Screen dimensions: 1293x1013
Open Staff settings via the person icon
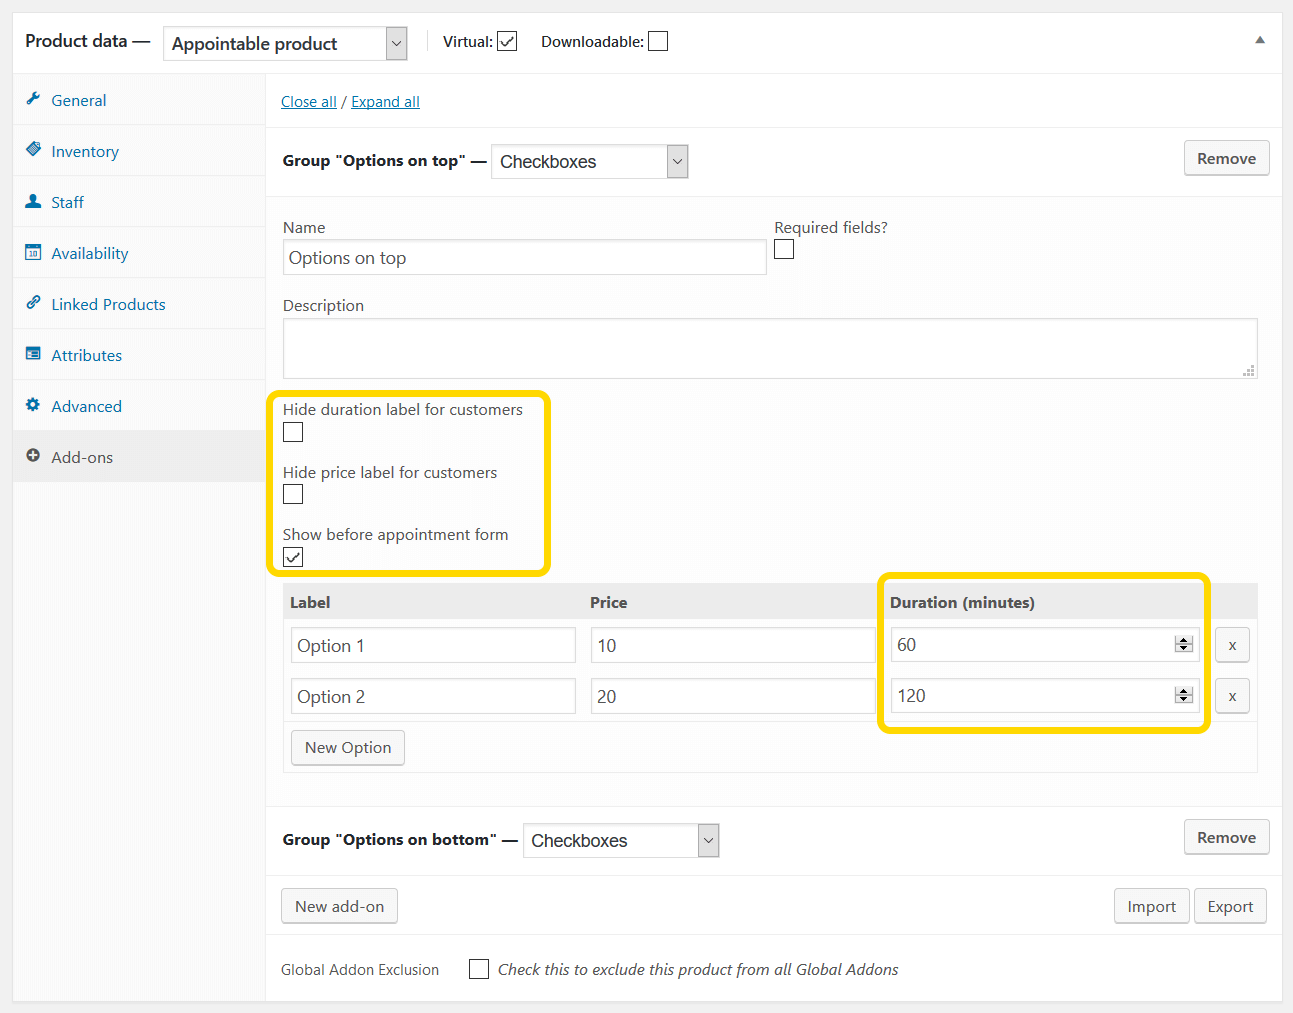point(34,202)
